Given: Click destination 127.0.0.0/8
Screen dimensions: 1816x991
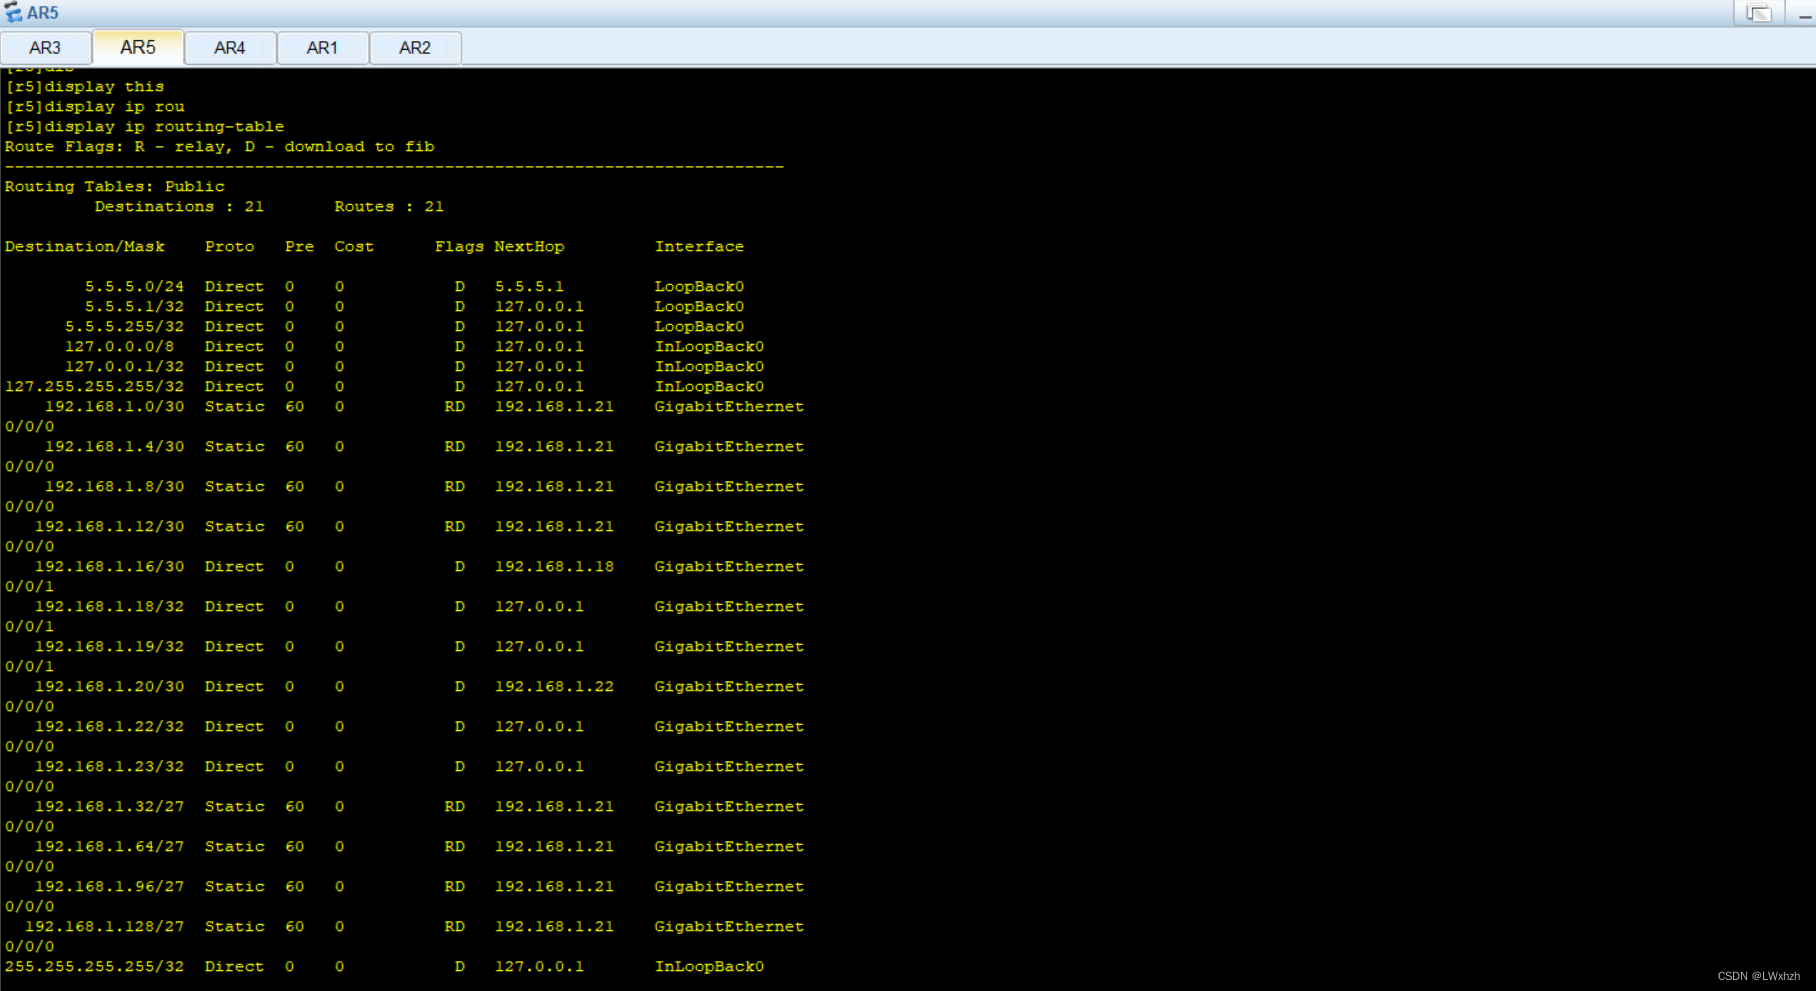Looking at the screenshot, I should point(120,347).
